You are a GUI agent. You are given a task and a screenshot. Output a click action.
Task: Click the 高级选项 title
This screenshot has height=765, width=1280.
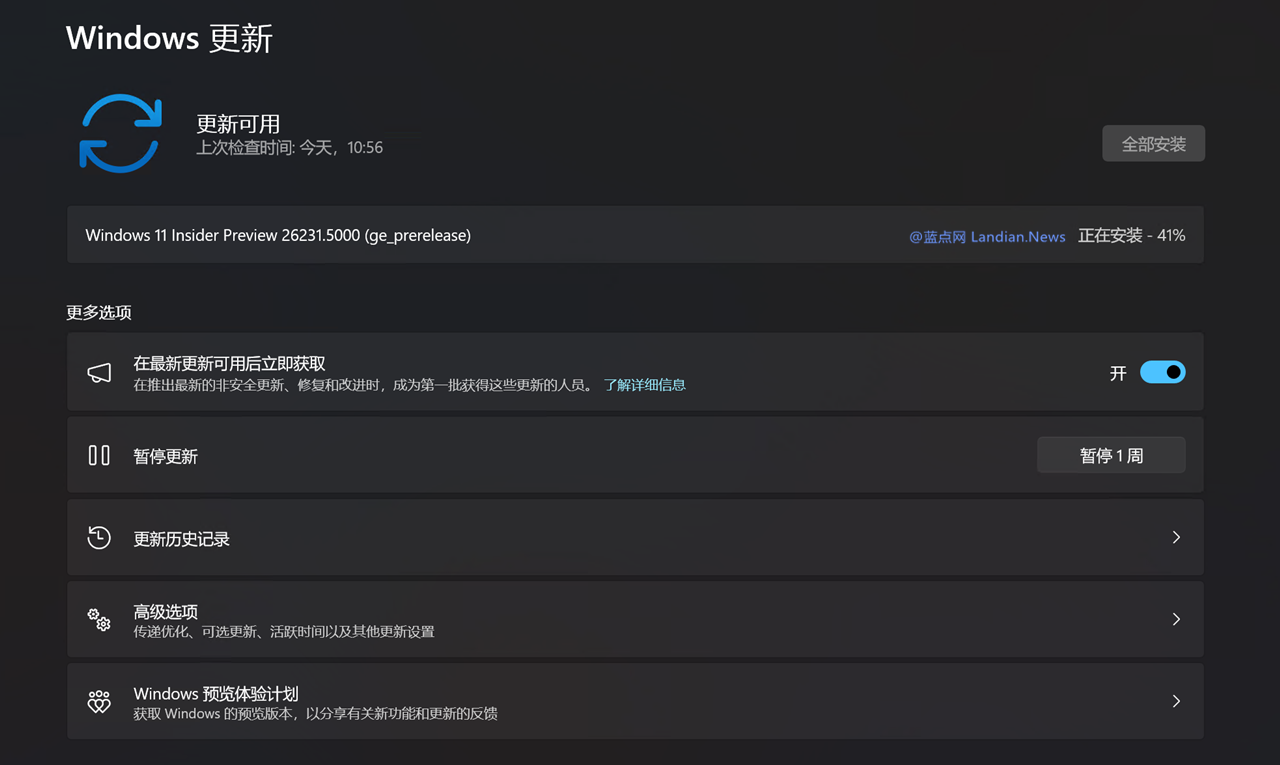pyautogui.click(x=166, y=611)
